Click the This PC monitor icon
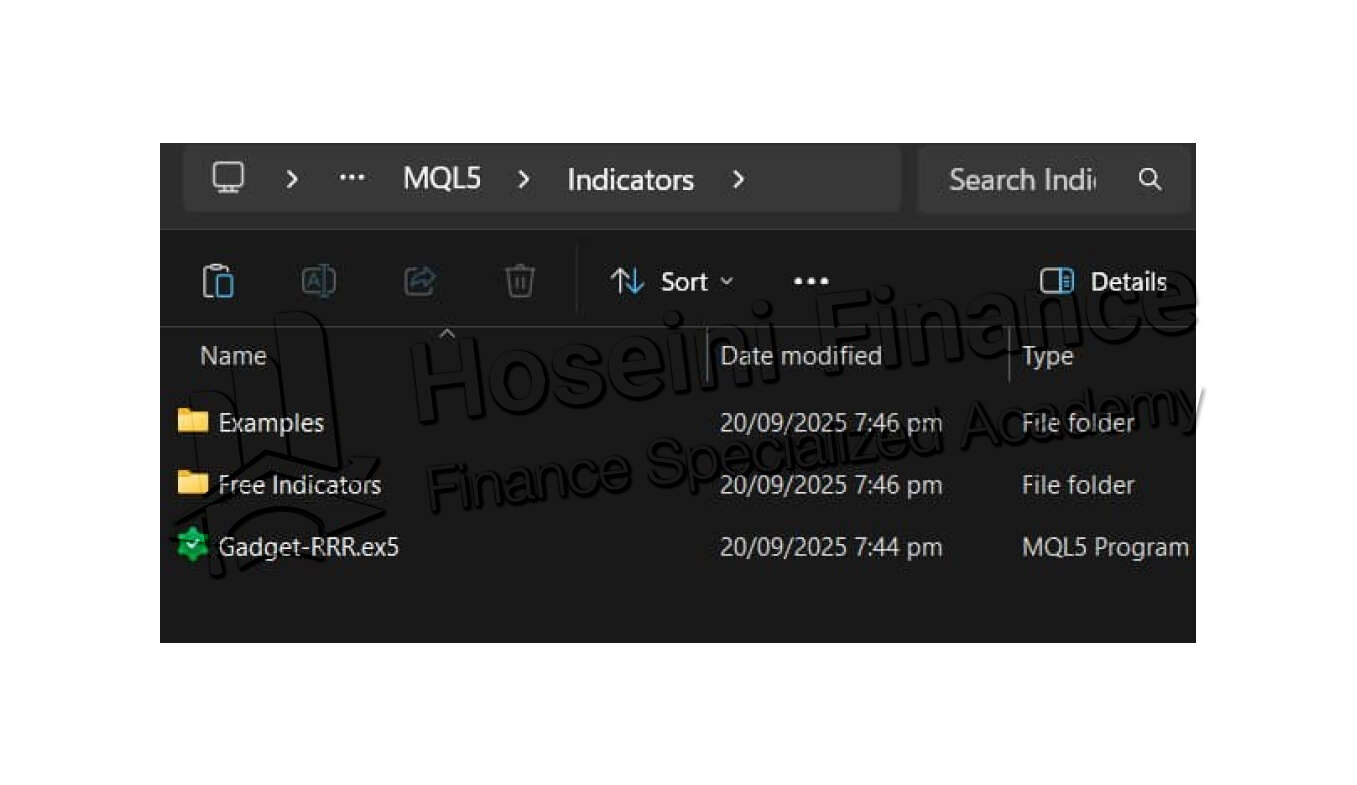Image resolution: width=1357 pixels, height=785 pixels. [228, 179]
